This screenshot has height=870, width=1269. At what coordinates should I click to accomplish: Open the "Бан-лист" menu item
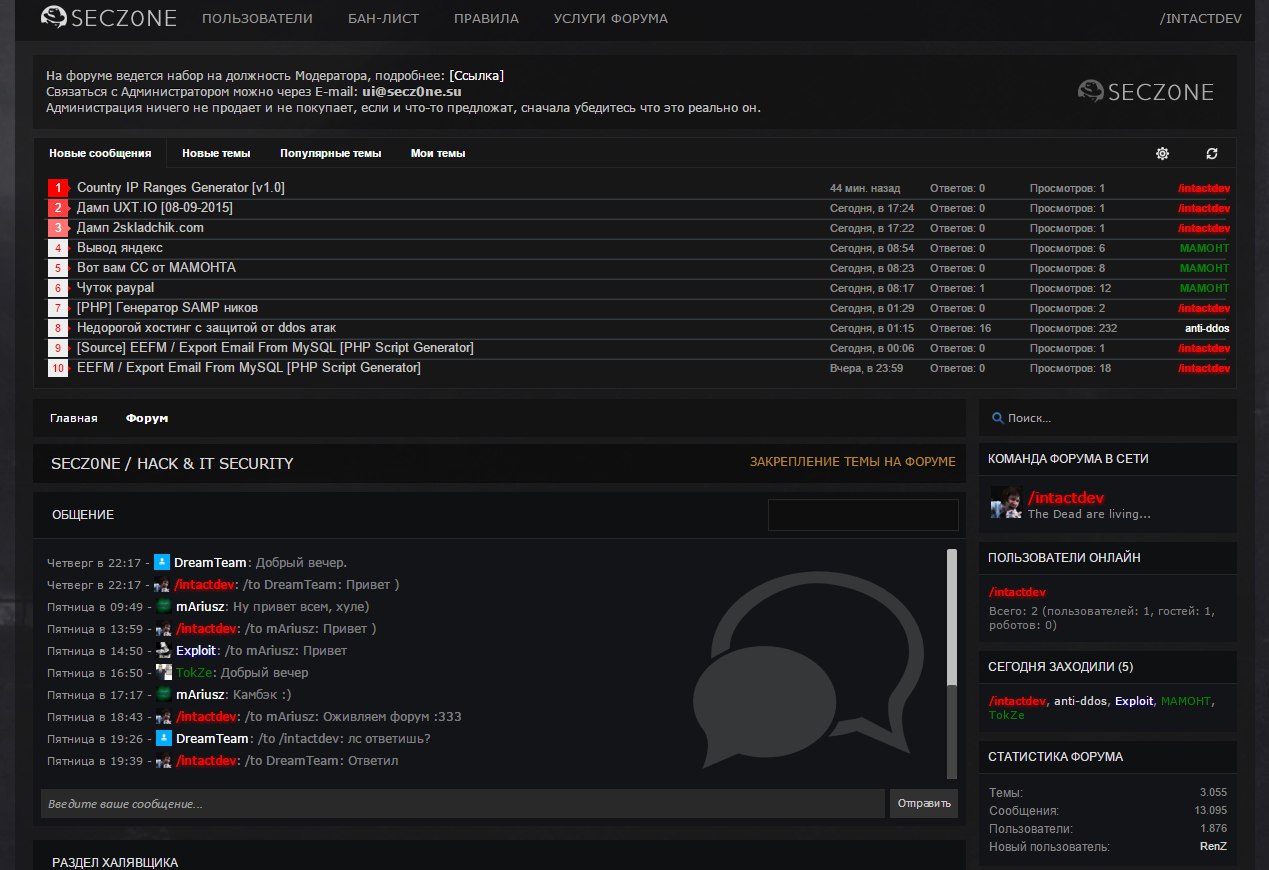click(x=383, y=18)
